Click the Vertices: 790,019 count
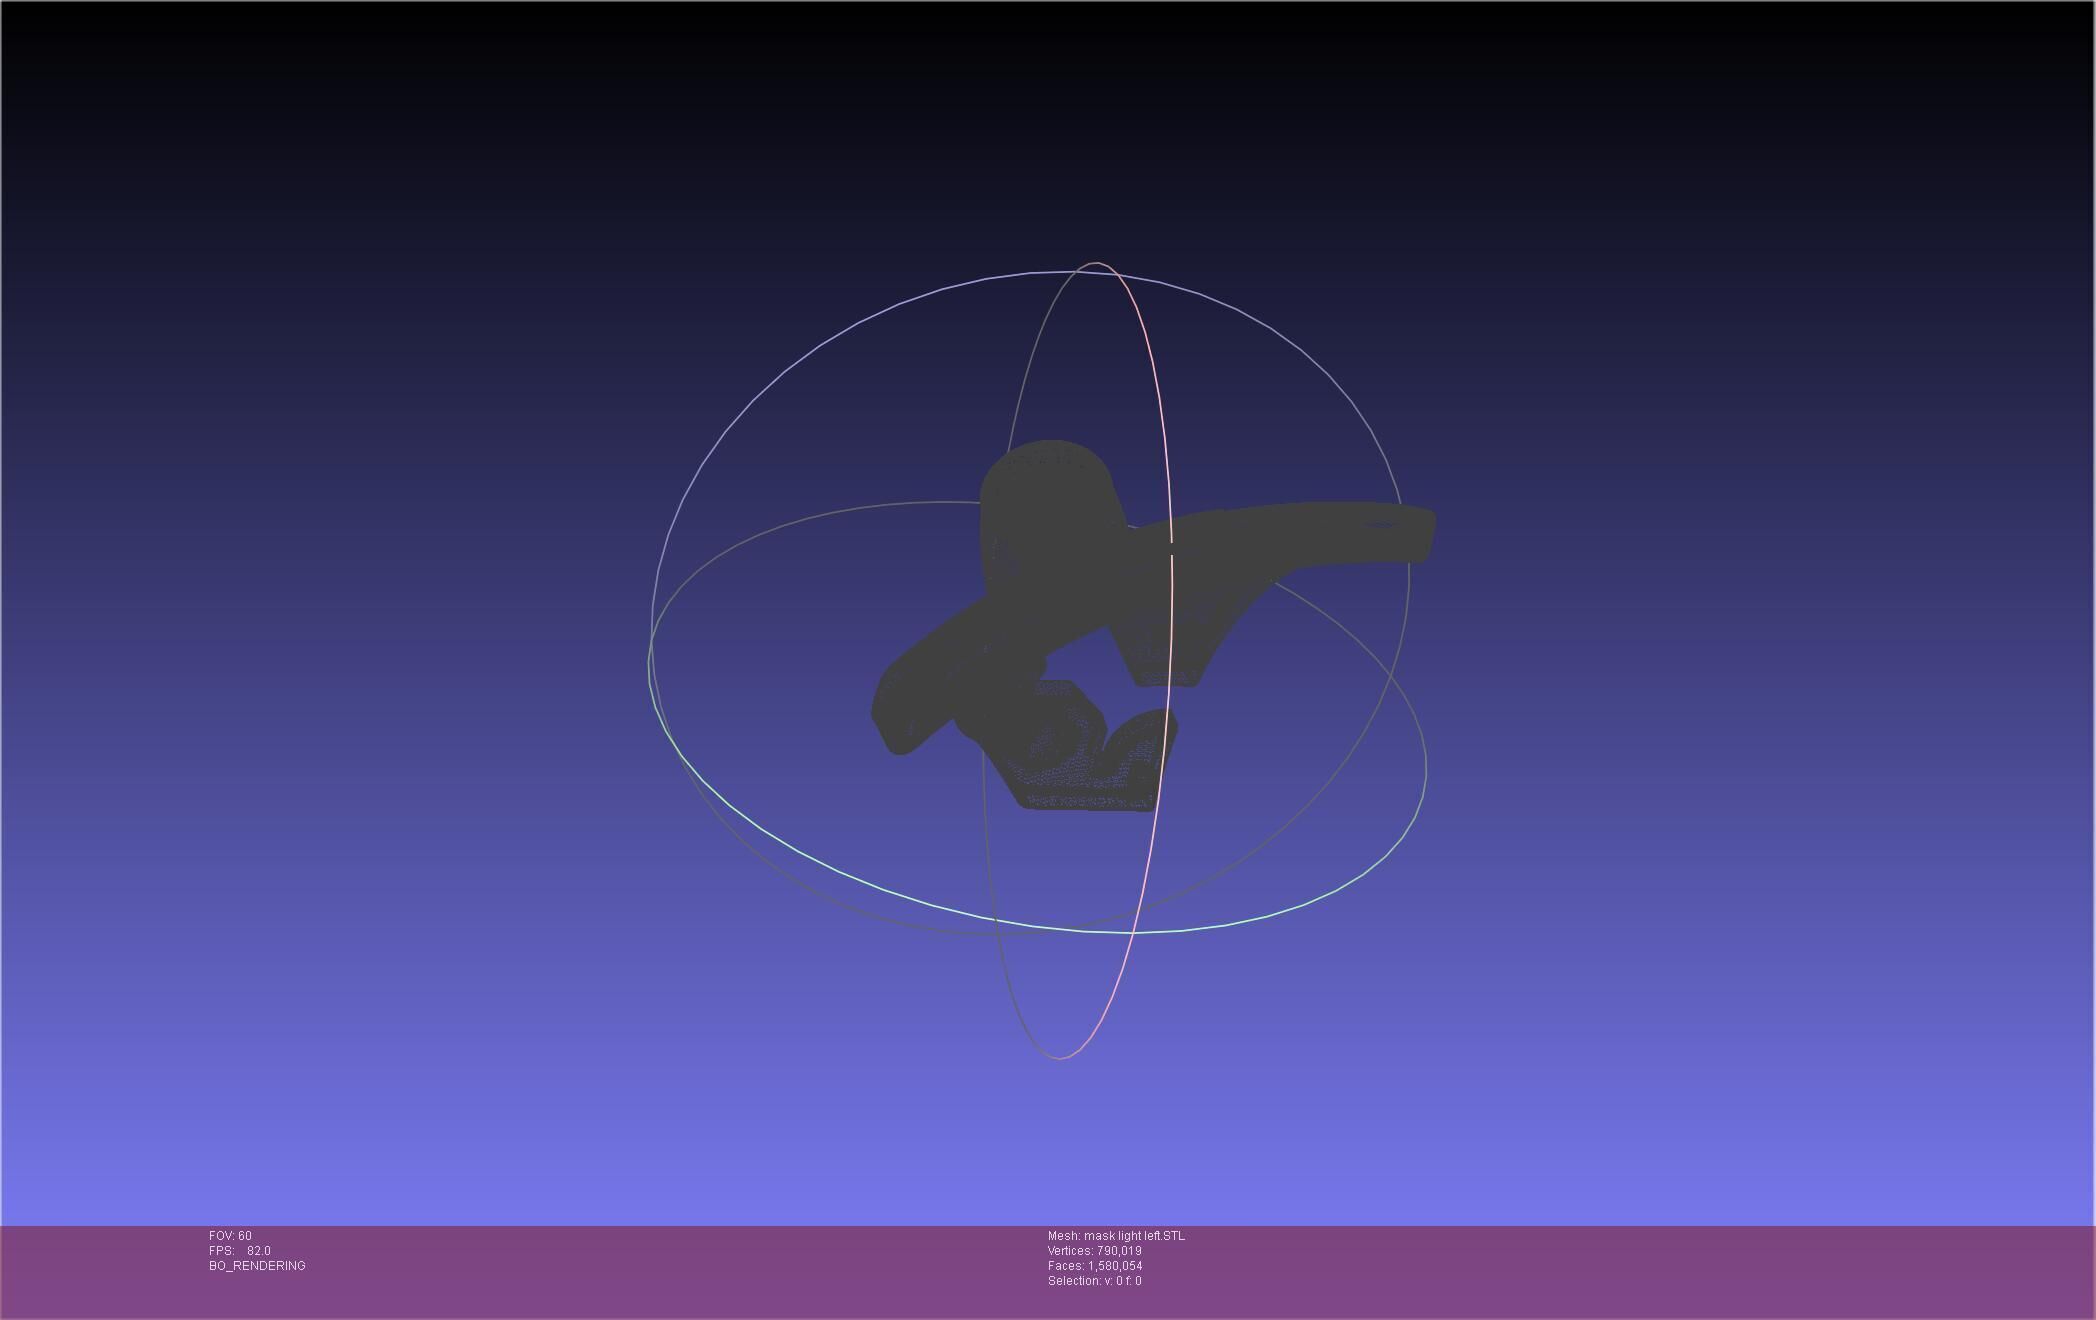The image size is (2096, 1320). 1094,1251
